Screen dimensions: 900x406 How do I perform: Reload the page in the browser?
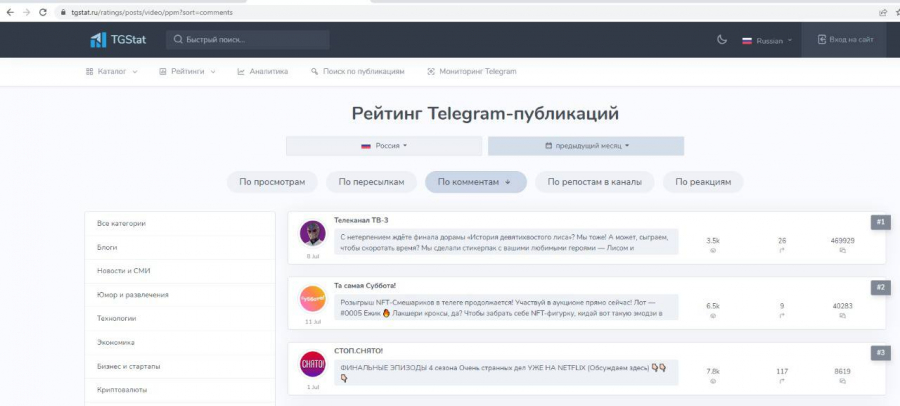tap(43, 12)
